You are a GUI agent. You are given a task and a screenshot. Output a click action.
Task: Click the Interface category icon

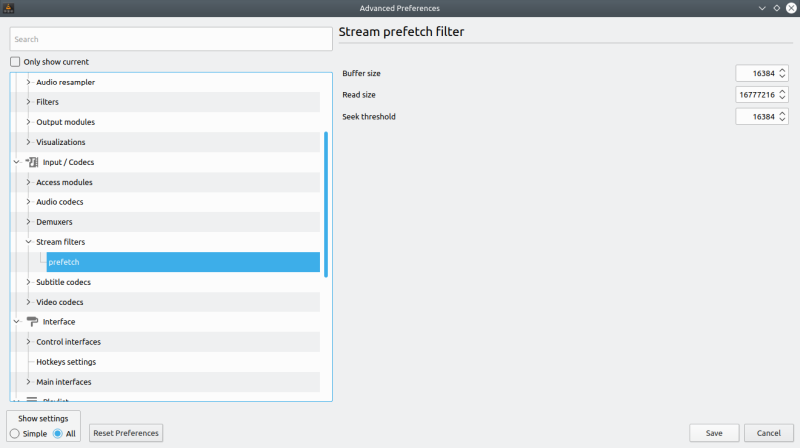pyautogui.click(x=32, y=322)
